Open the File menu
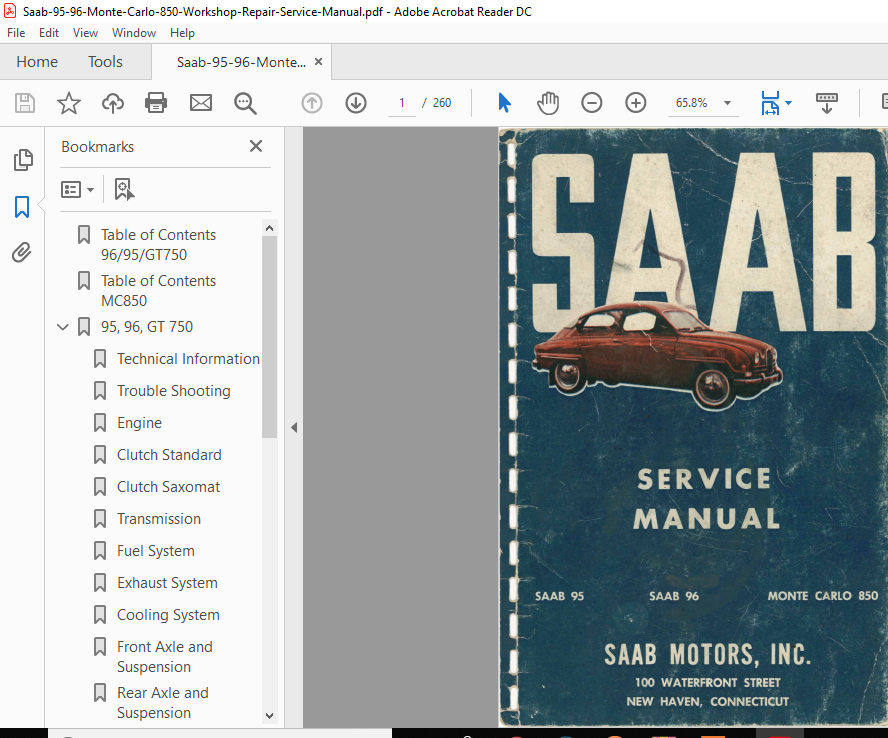This screenshot has width=888, height=738. [16, 33]
